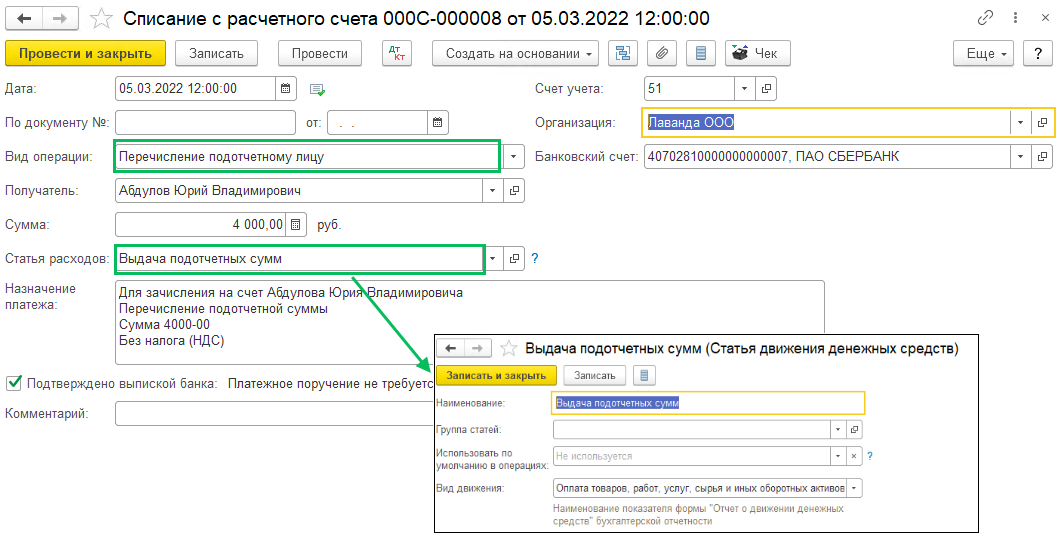Click the Чек button
This screenshot has width=1064, height=537.
(757, 54)
